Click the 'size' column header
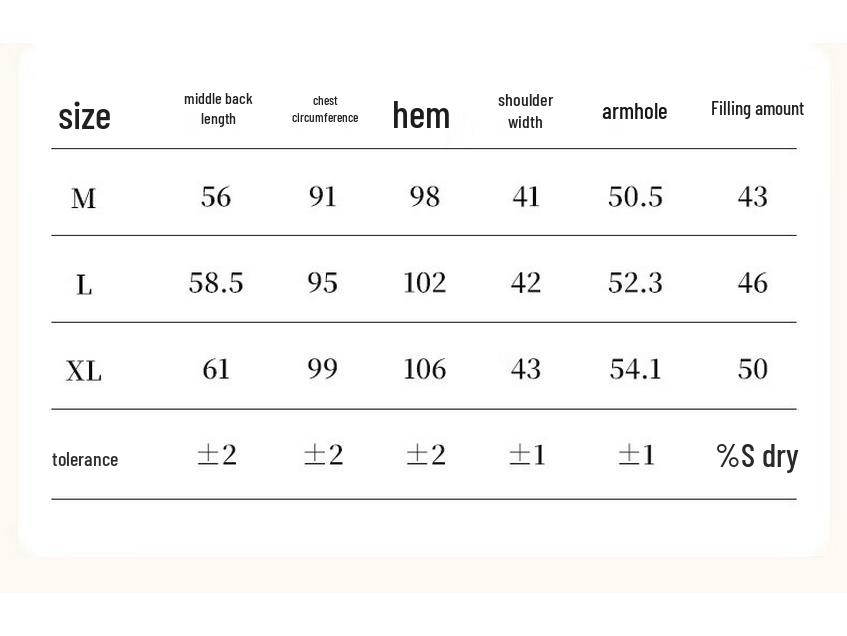 [x=84, y=117]
